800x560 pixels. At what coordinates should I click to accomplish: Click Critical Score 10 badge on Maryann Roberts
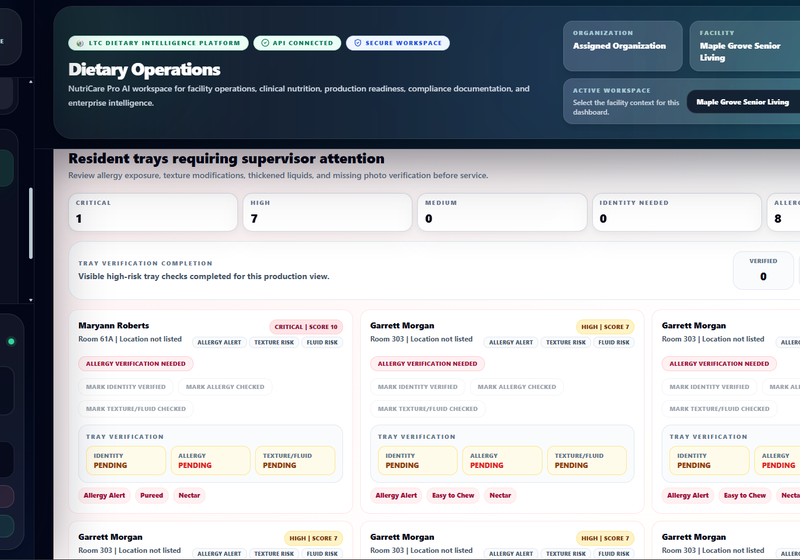tap(306, 327)
